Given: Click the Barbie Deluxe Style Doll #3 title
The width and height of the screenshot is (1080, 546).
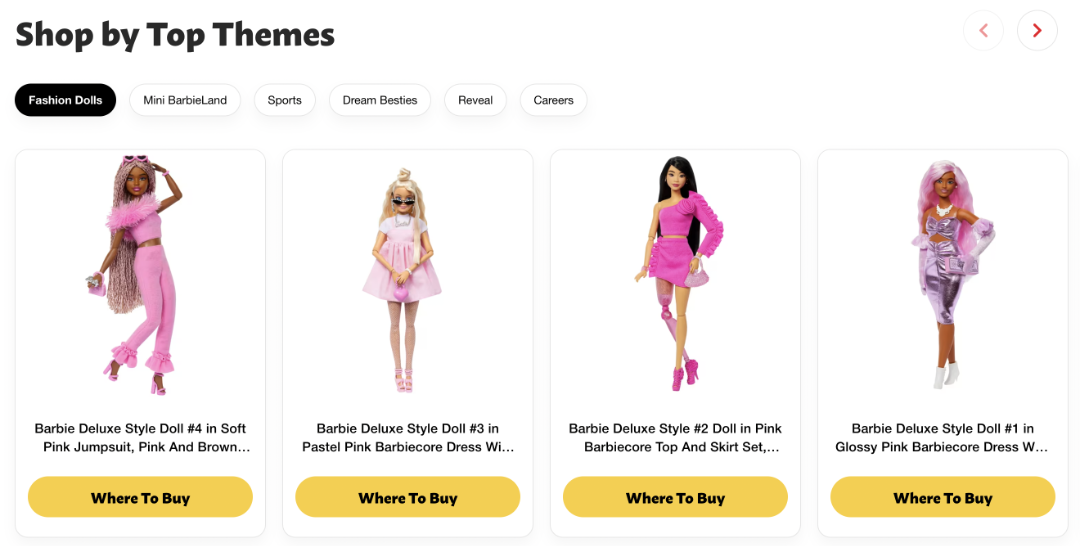Looking at the screenshot, I should coord(408,438).
